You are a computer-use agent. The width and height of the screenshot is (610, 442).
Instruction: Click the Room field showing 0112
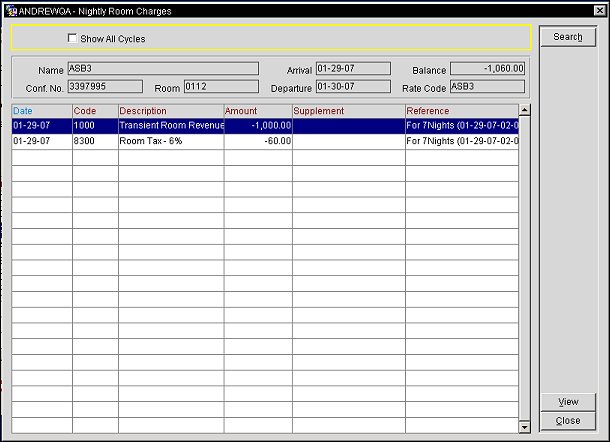[220, 87]
